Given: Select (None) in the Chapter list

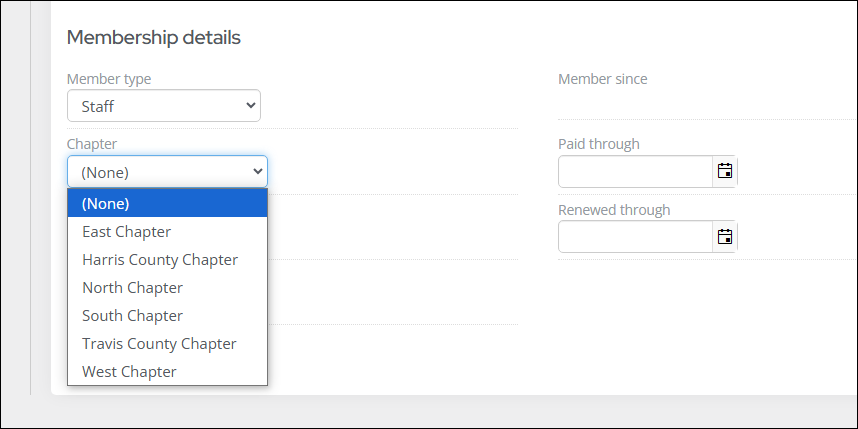Looking at the screenshot, I should coord(167,203).
